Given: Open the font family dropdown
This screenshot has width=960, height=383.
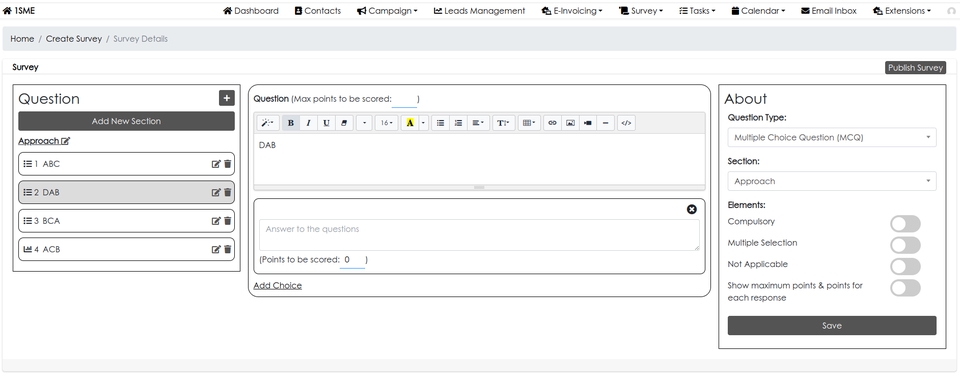Looking at the screenshot, I should (364, 123).
